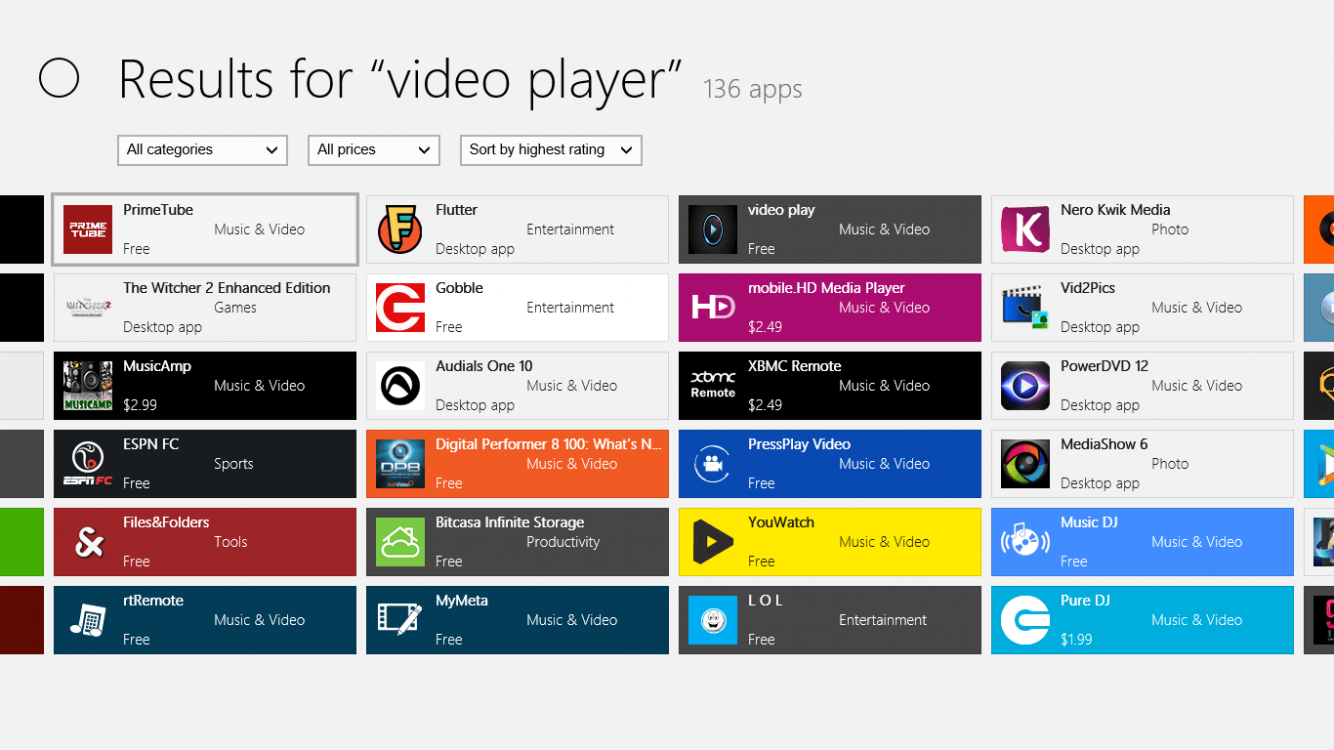The height and width of the screenshot is (750, 1334).
Task: Expand Sort by highest rating dropdown
Action: pyautogui.click(x=551, y=150)
